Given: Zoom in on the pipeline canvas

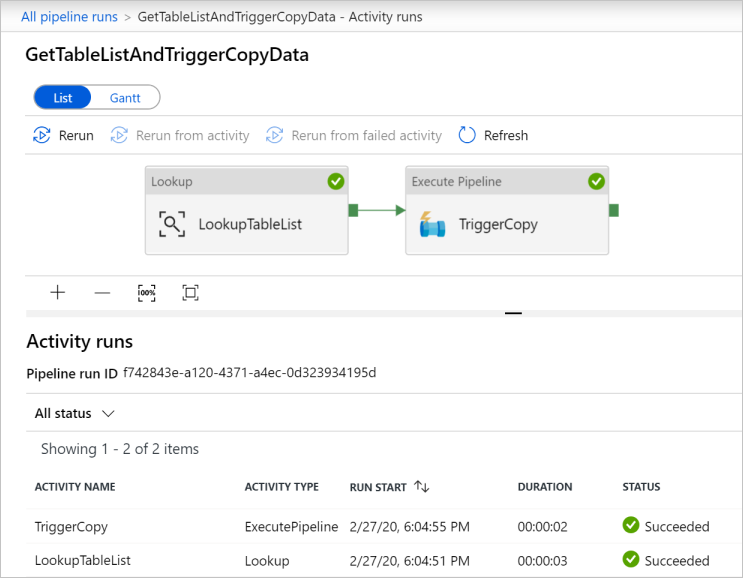Looking at the screenshot, I should 58,292.
